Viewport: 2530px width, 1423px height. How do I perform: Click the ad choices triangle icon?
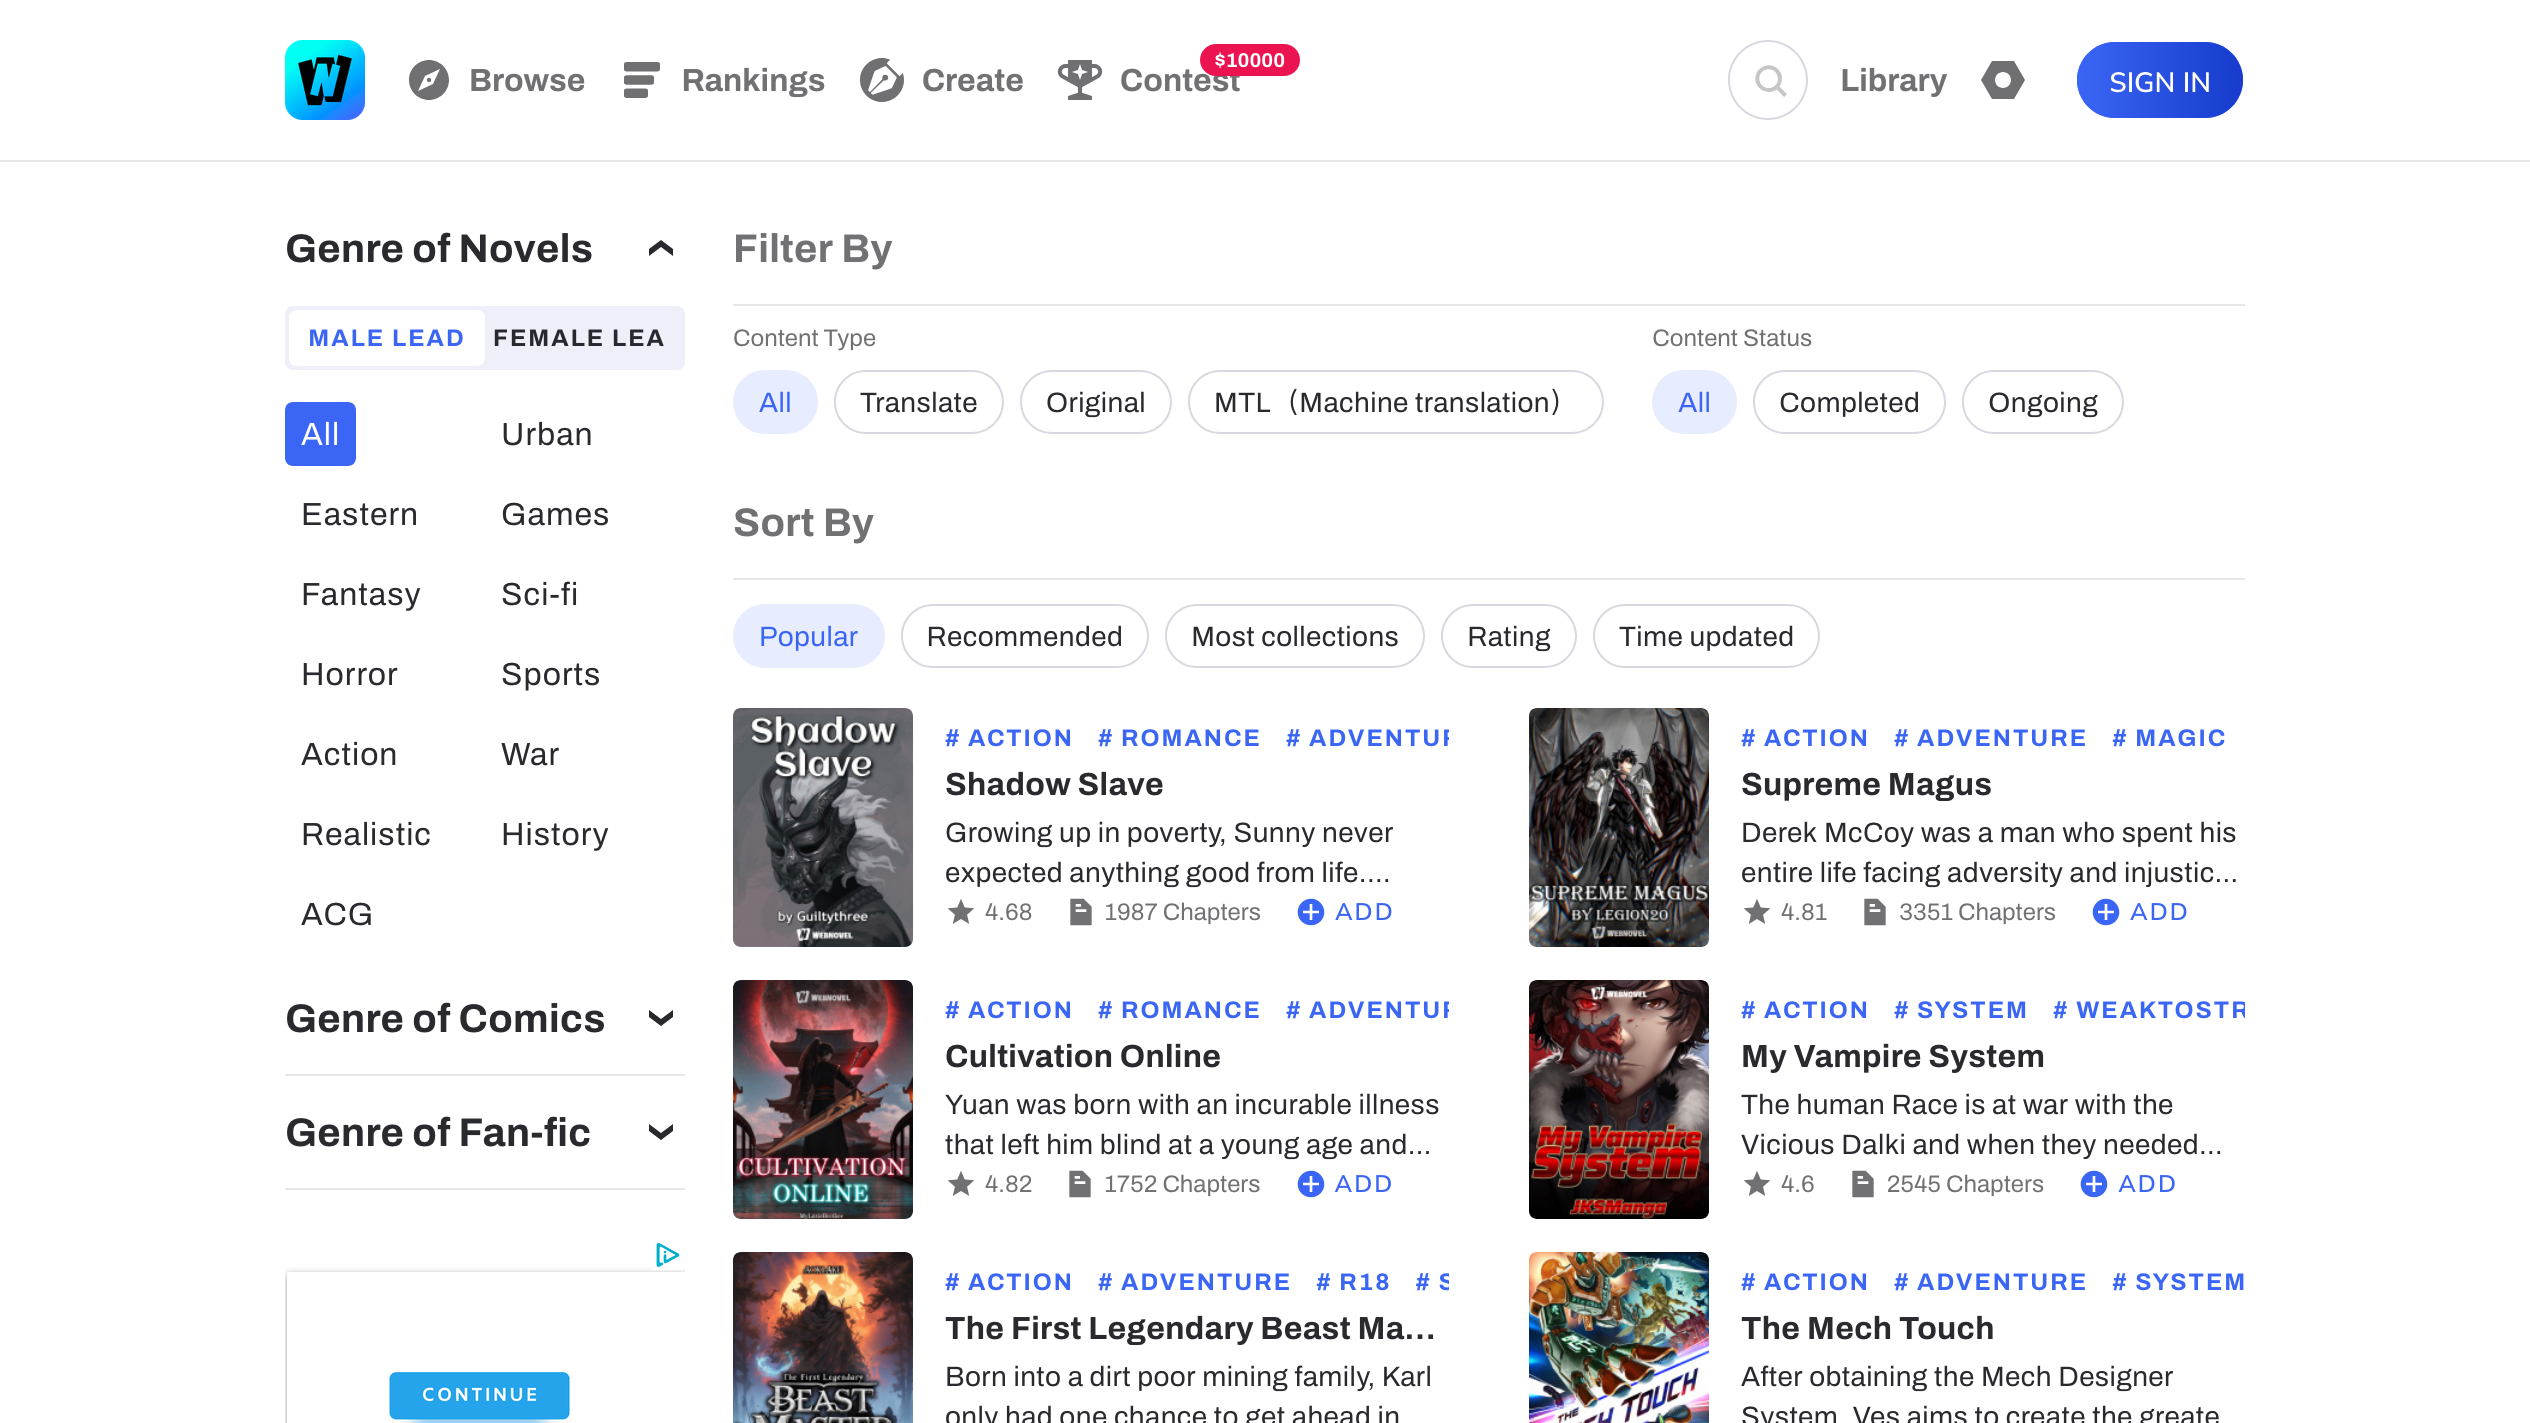(x=667, y=1254)
